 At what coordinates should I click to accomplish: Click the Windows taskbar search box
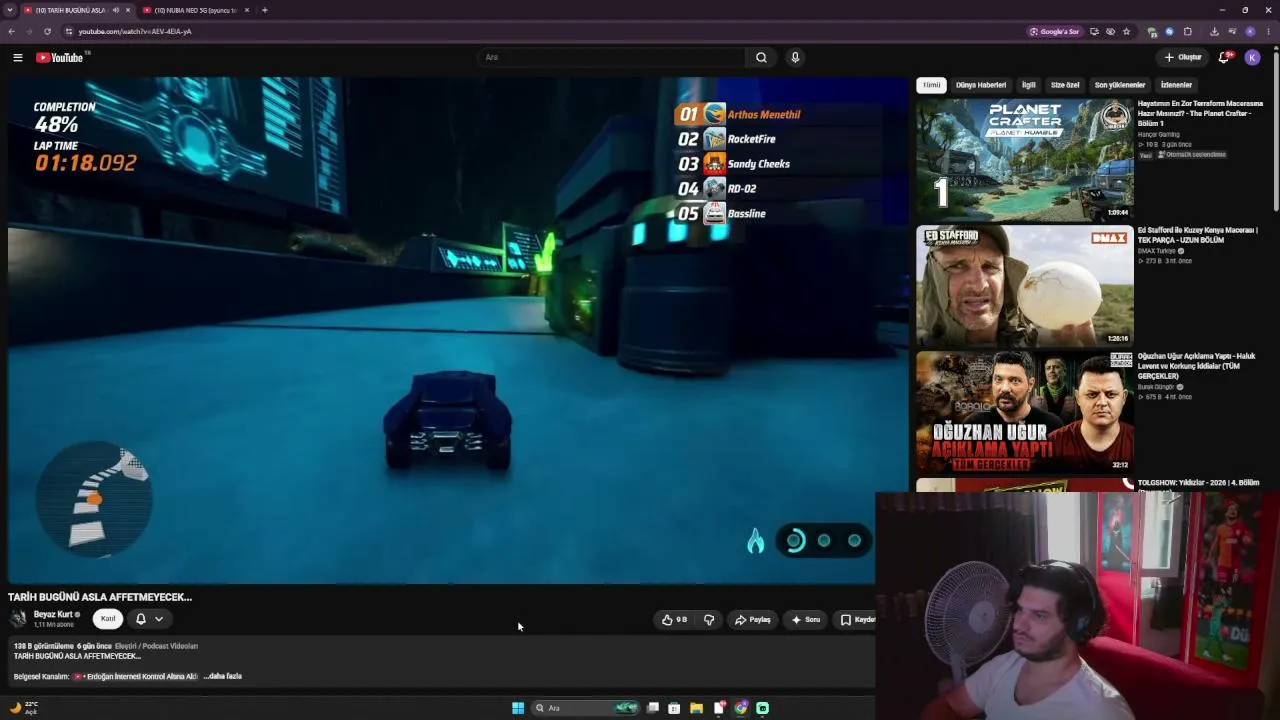[585, 708]
